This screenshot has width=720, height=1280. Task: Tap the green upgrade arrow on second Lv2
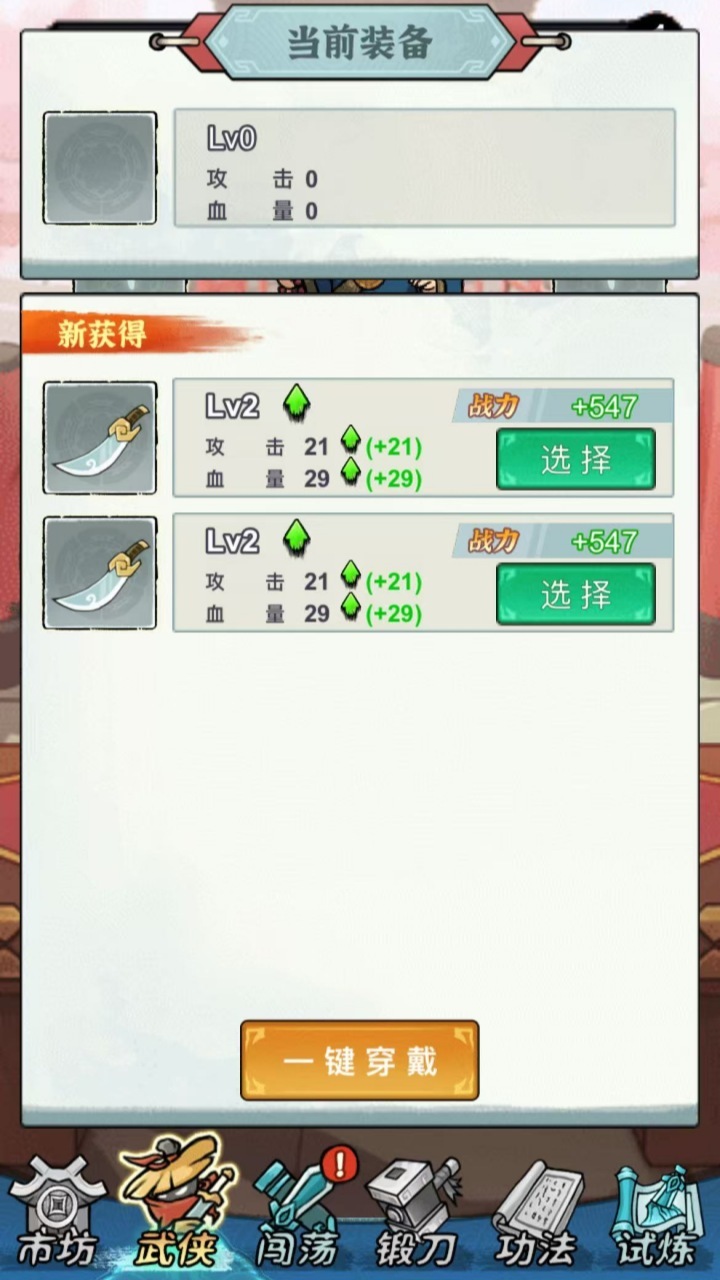(297, 538)
